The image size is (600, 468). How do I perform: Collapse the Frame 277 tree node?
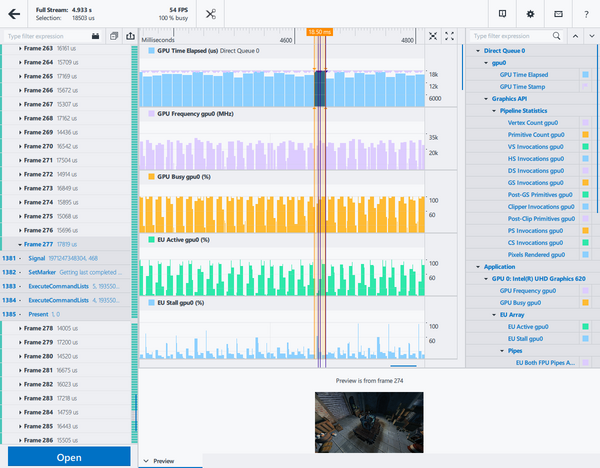click(21, 243)
